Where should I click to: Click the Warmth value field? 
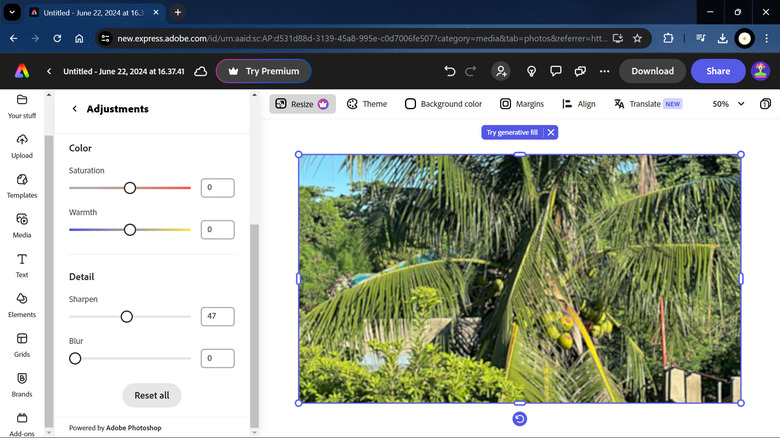click(x=217, y=229)
